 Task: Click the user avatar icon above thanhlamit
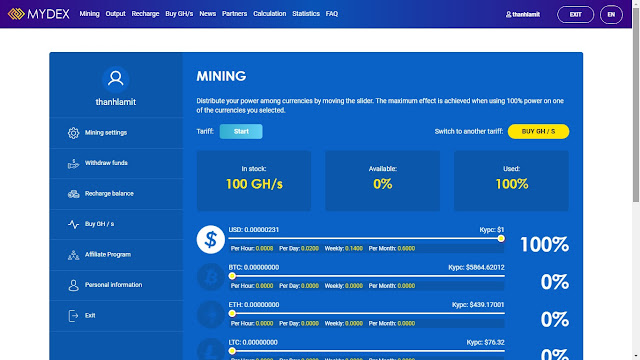(x=116, y=79)
